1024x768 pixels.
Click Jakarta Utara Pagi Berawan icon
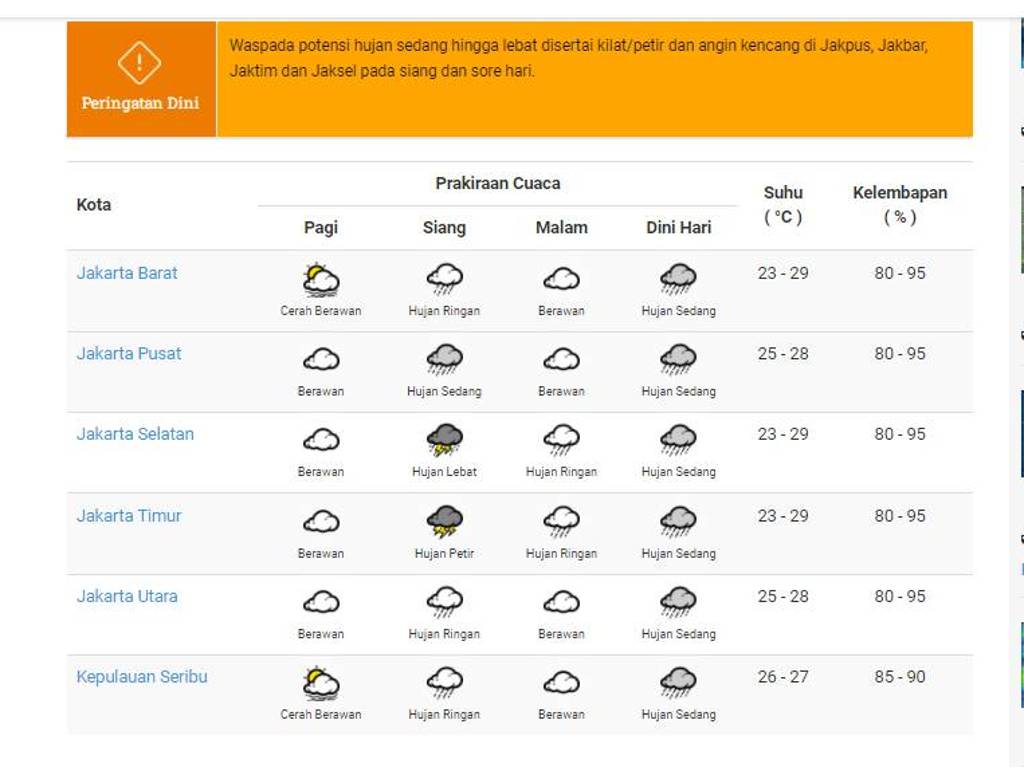[321, 601]
